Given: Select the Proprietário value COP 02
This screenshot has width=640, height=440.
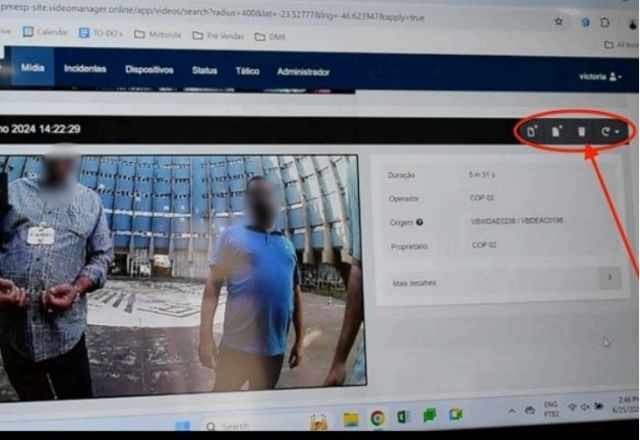Looking at the screenshot, I should [484, 245].
